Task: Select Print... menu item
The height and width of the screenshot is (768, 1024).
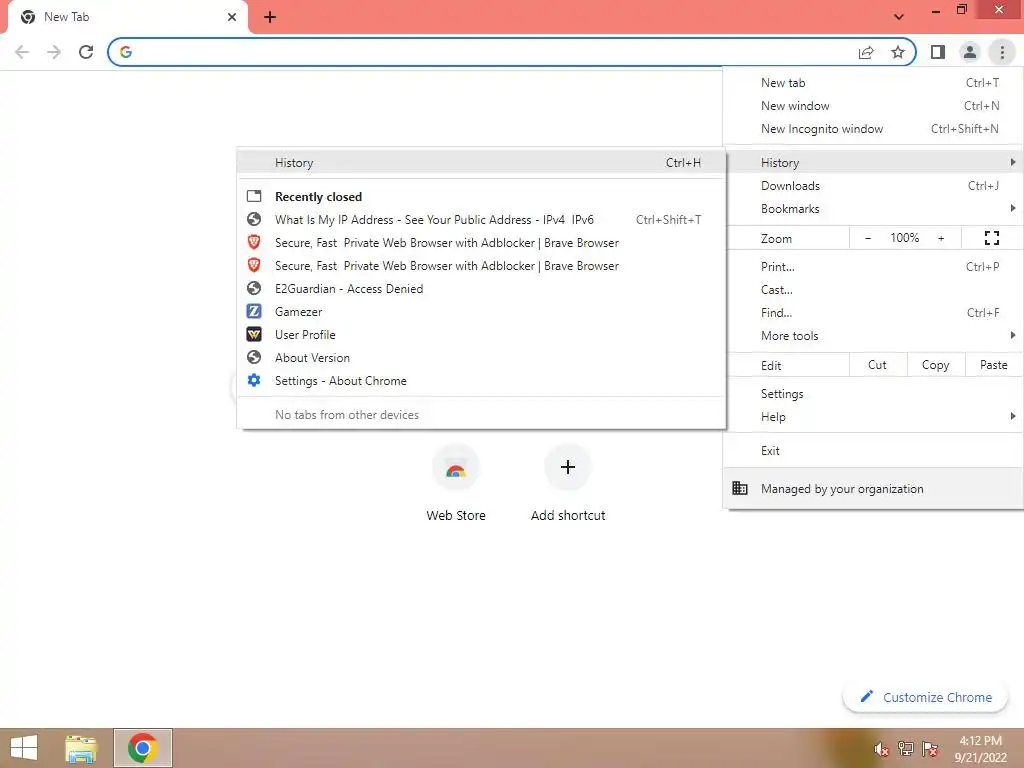Action: point(873,266)
